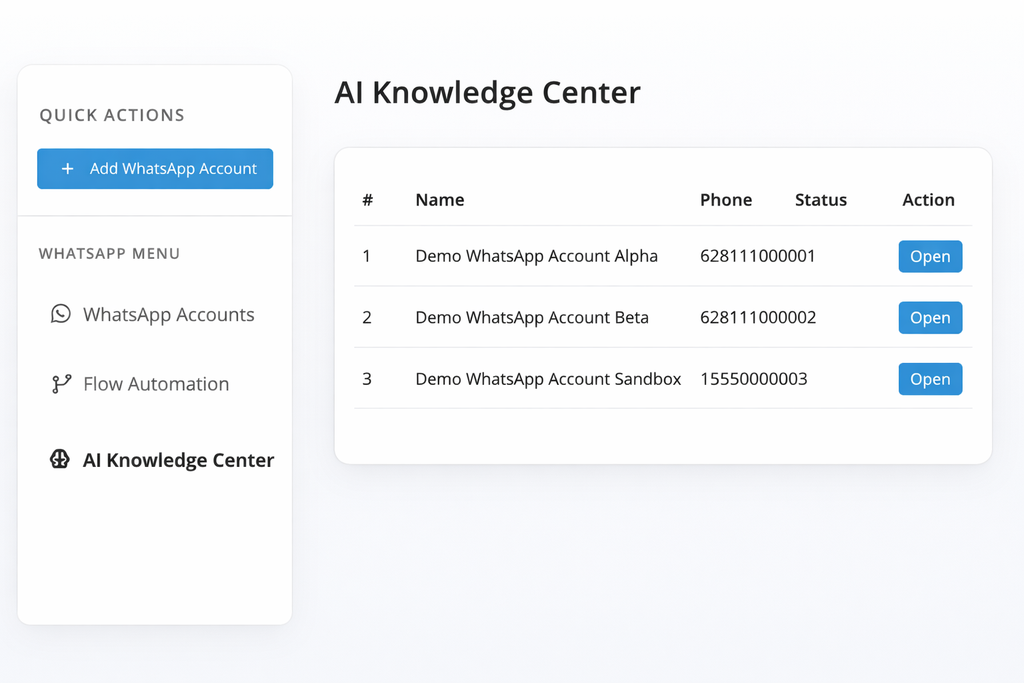
Task: Select AI Knowledge Center menu item
Action: point(179,460)
